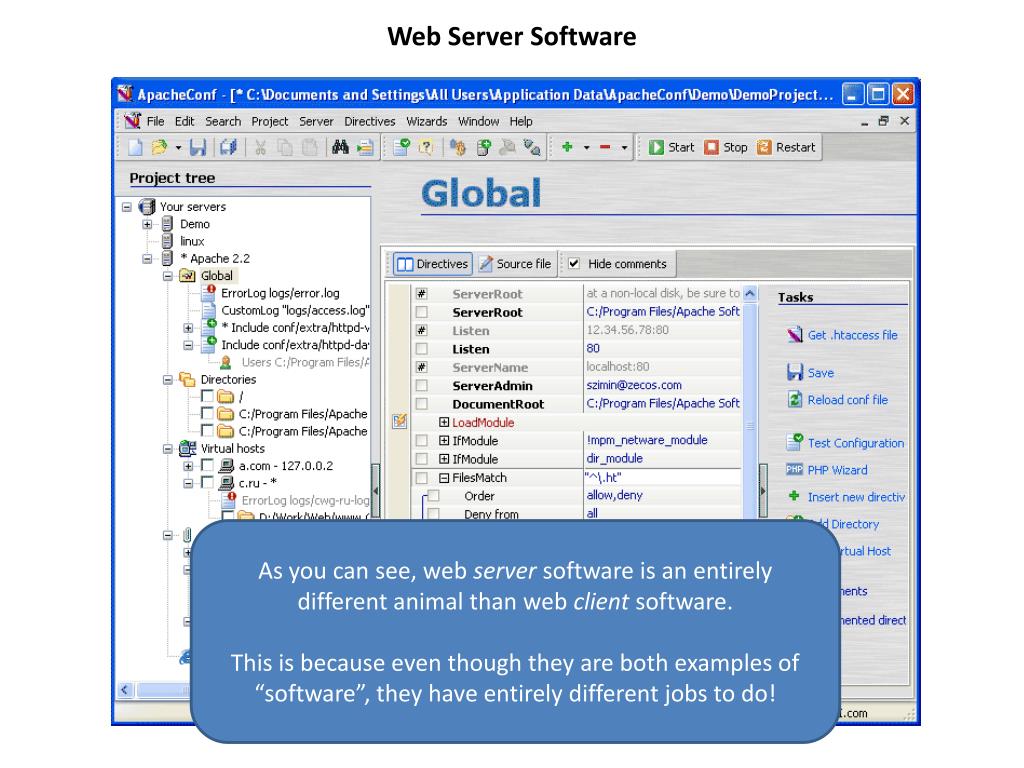Check the box for ServerRoot C:/Program Files row
This screenshot has width=1024, height=768.
point(422,312)
